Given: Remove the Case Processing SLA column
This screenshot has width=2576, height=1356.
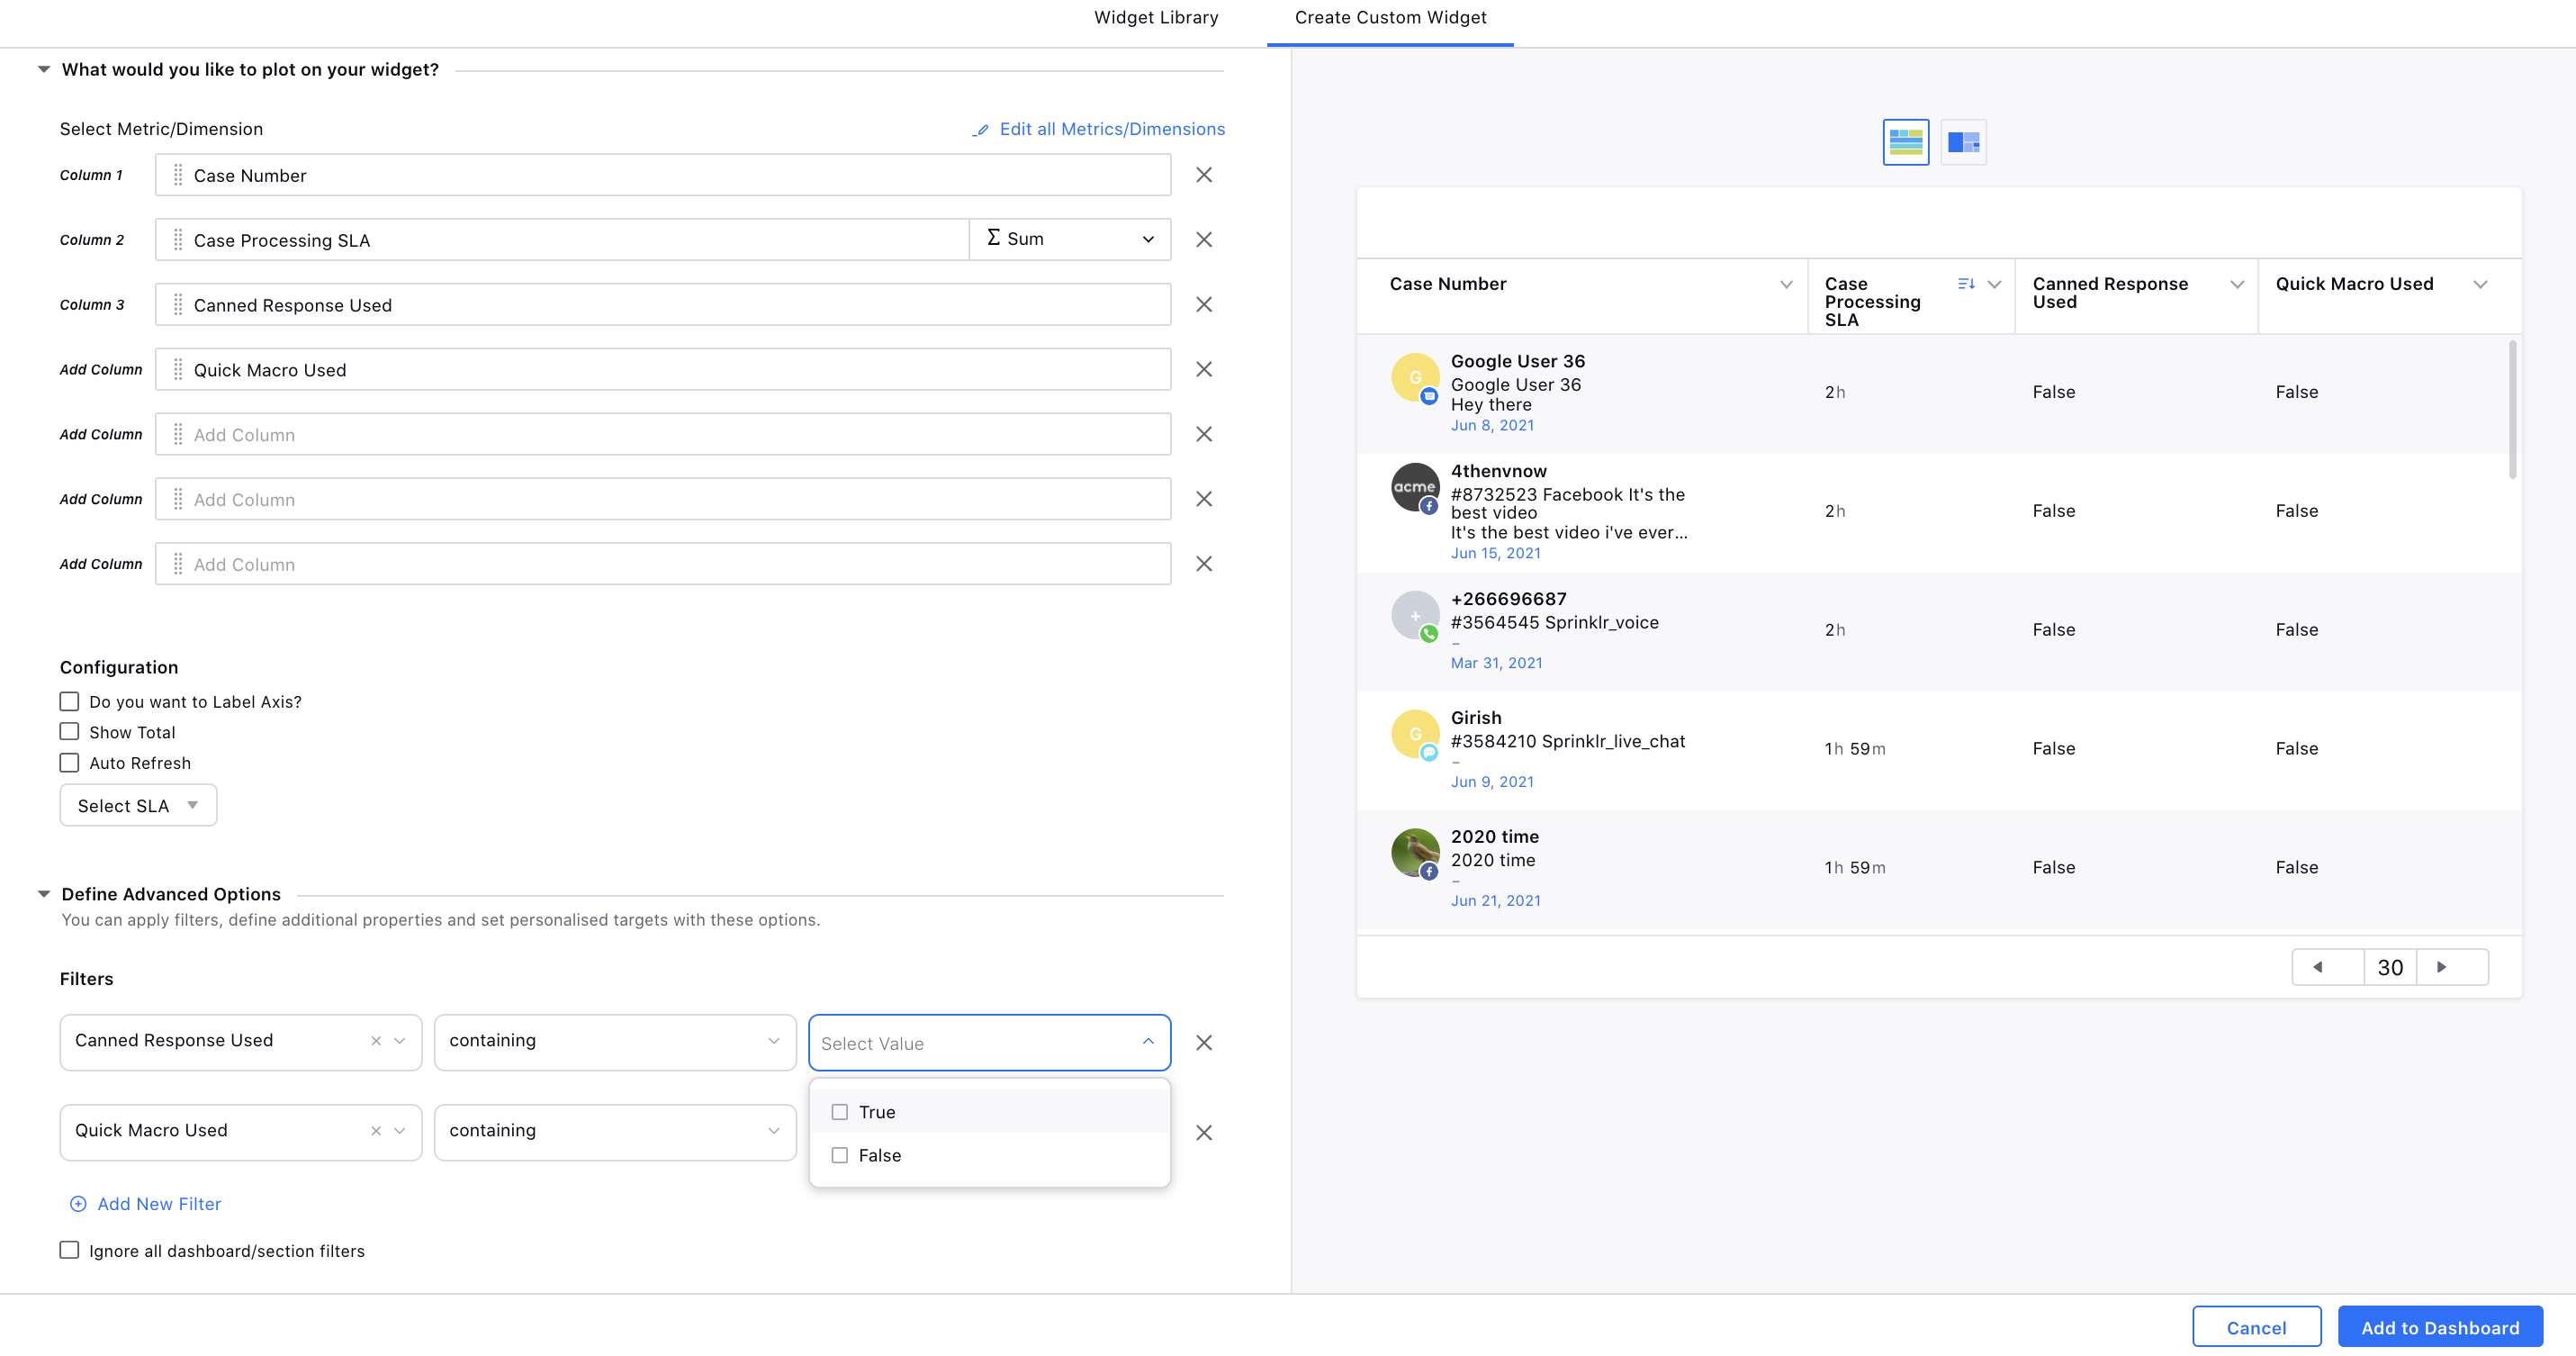Looking at the screenshot, I should coord(1204,240).
